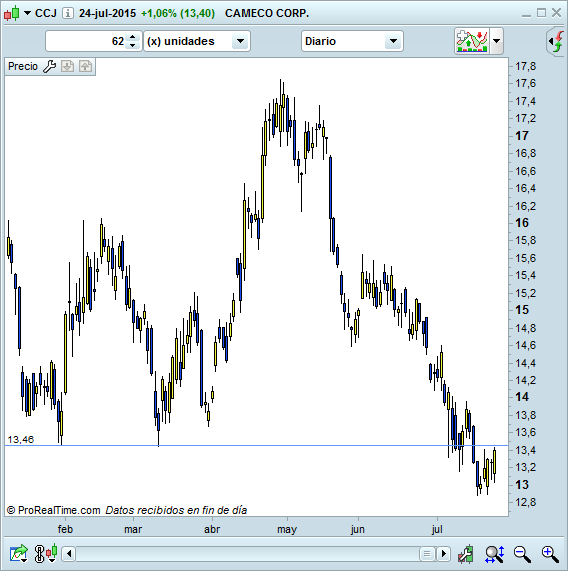
Task: Click the 12,8 price axis label
Action: click(x=525, y=502)
